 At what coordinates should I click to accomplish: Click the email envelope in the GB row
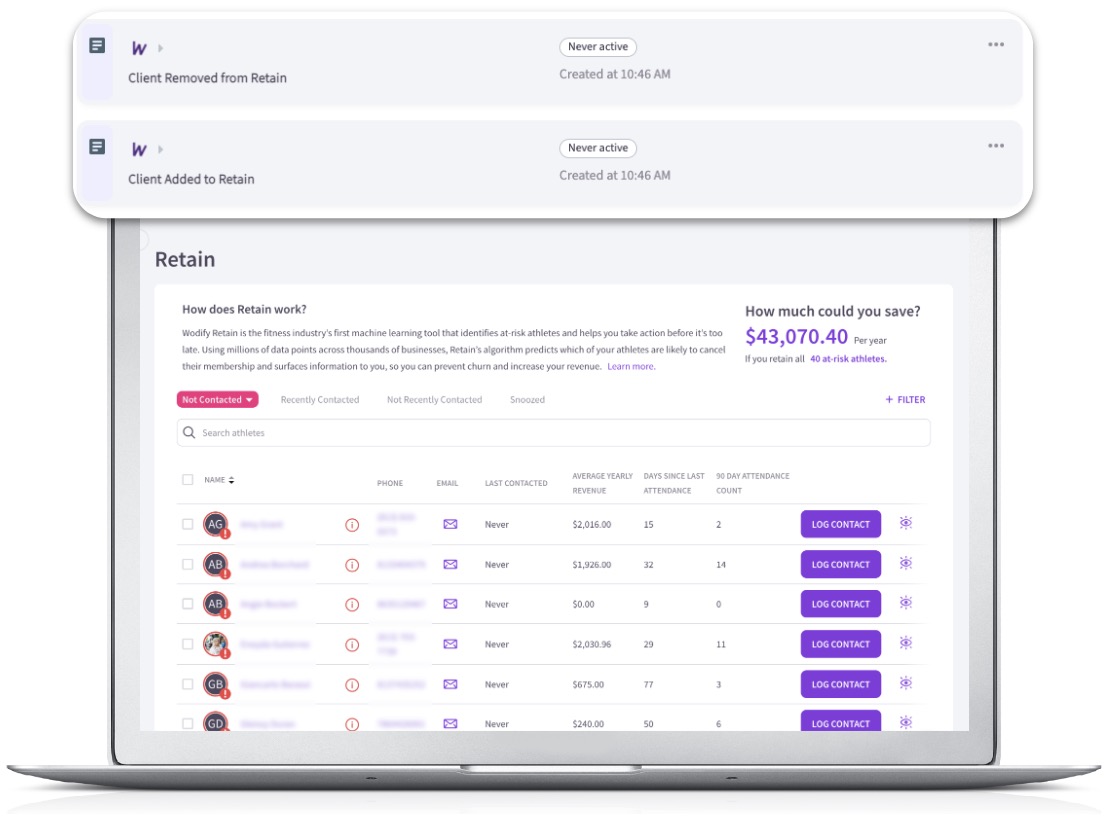point(450,684)
